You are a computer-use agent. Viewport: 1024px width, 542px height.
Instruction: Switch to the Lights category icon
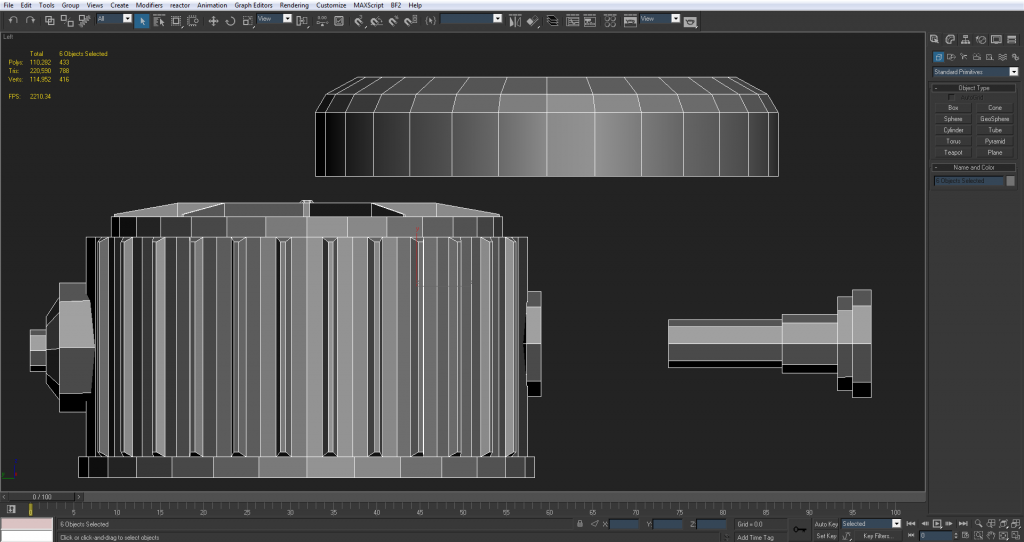[962, 57]
